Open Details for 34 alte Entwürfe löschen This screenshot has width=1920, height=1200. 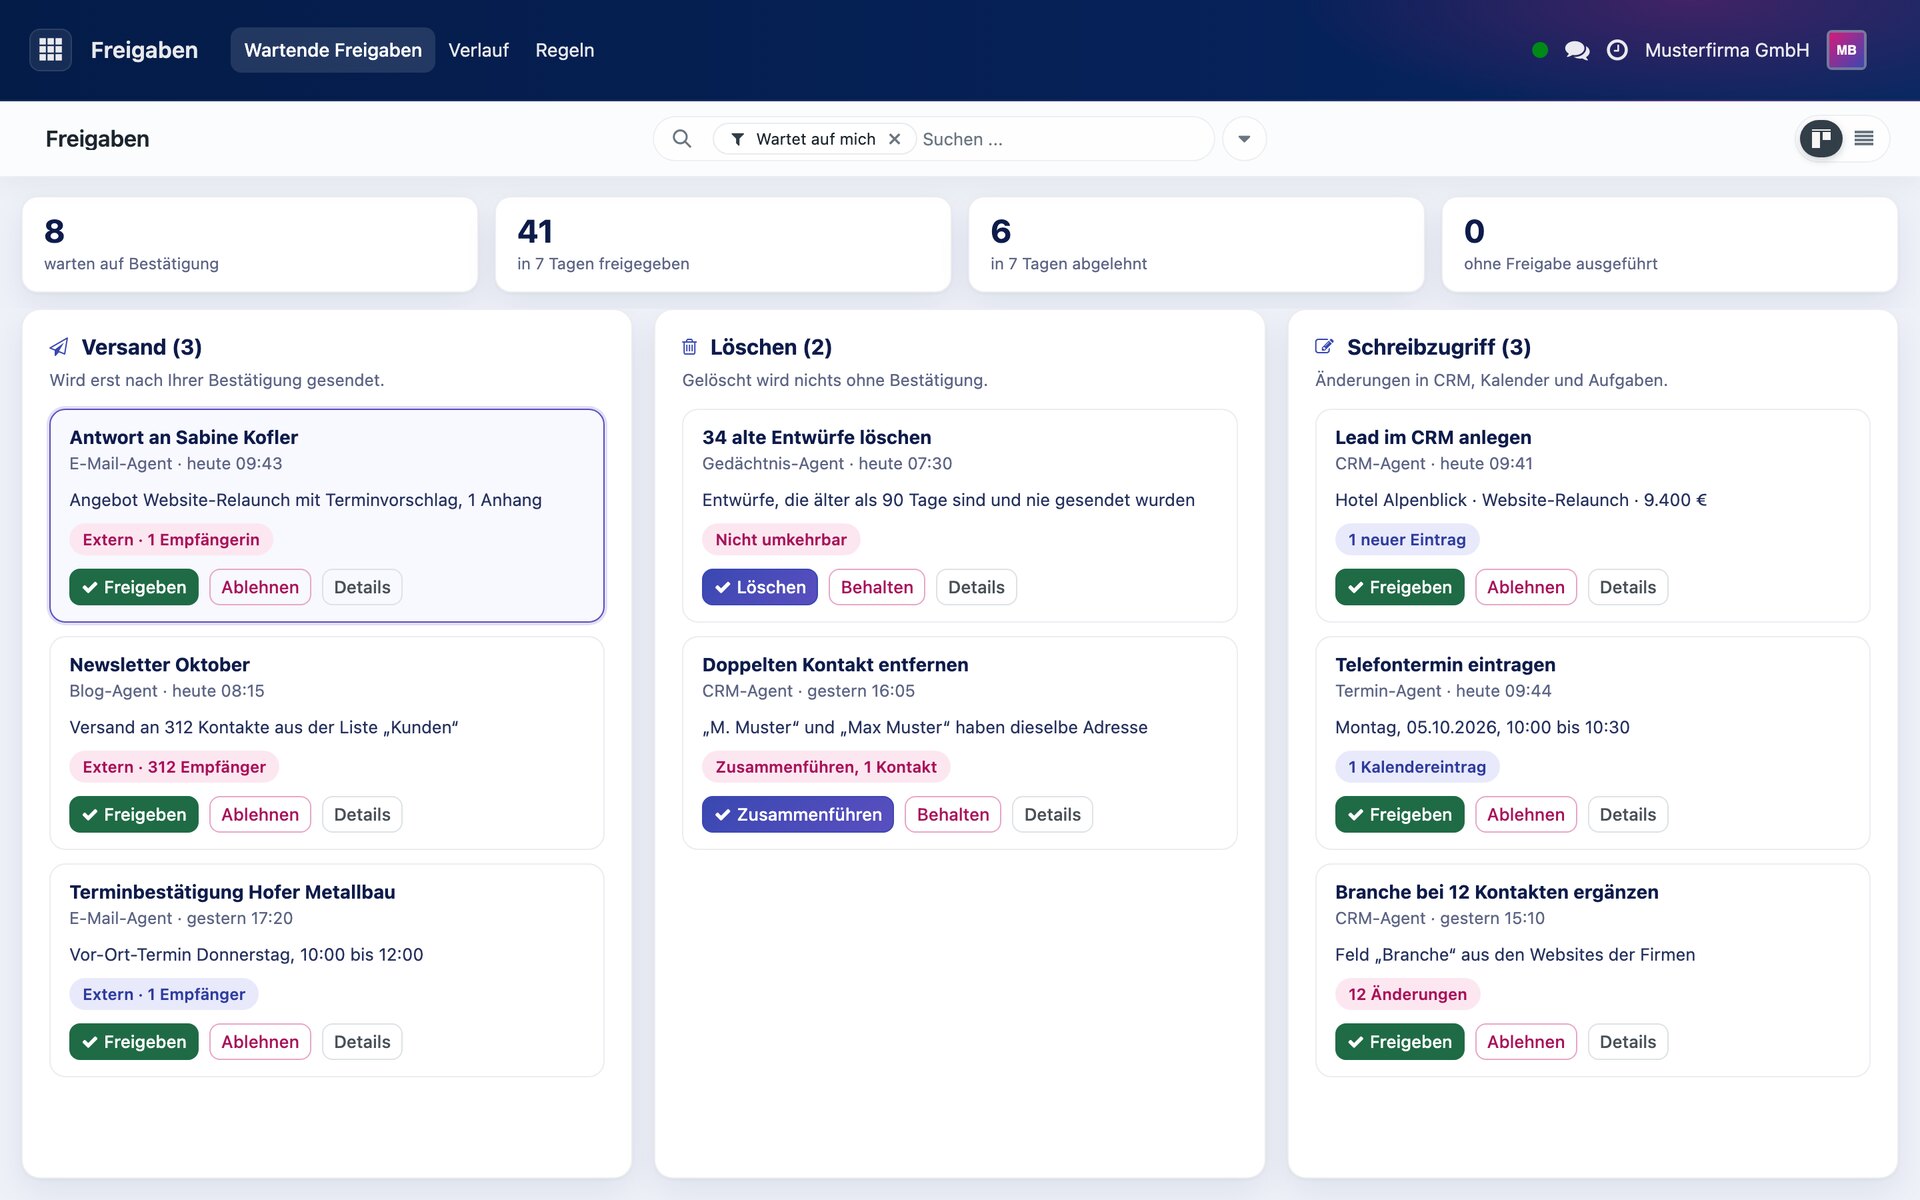coord(976,587)
